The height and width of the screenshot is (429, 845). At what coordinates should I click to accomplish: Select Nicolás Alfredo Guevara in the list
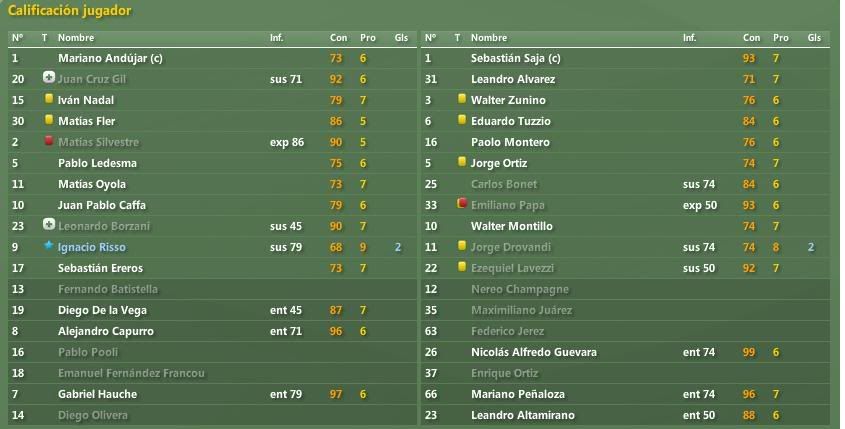point(534,352)
